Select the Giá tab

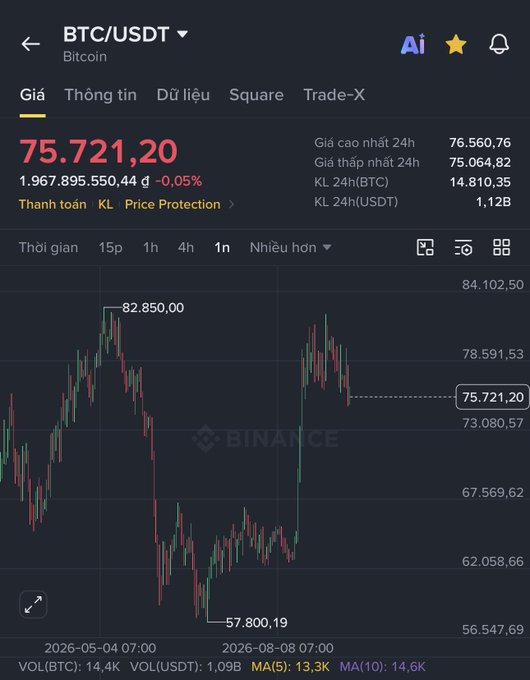[32, 95]
